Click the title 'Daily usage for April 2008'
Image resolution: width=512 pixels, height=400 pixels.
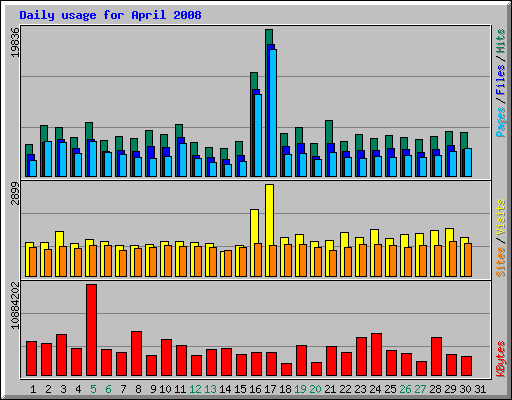pos(110,16)
